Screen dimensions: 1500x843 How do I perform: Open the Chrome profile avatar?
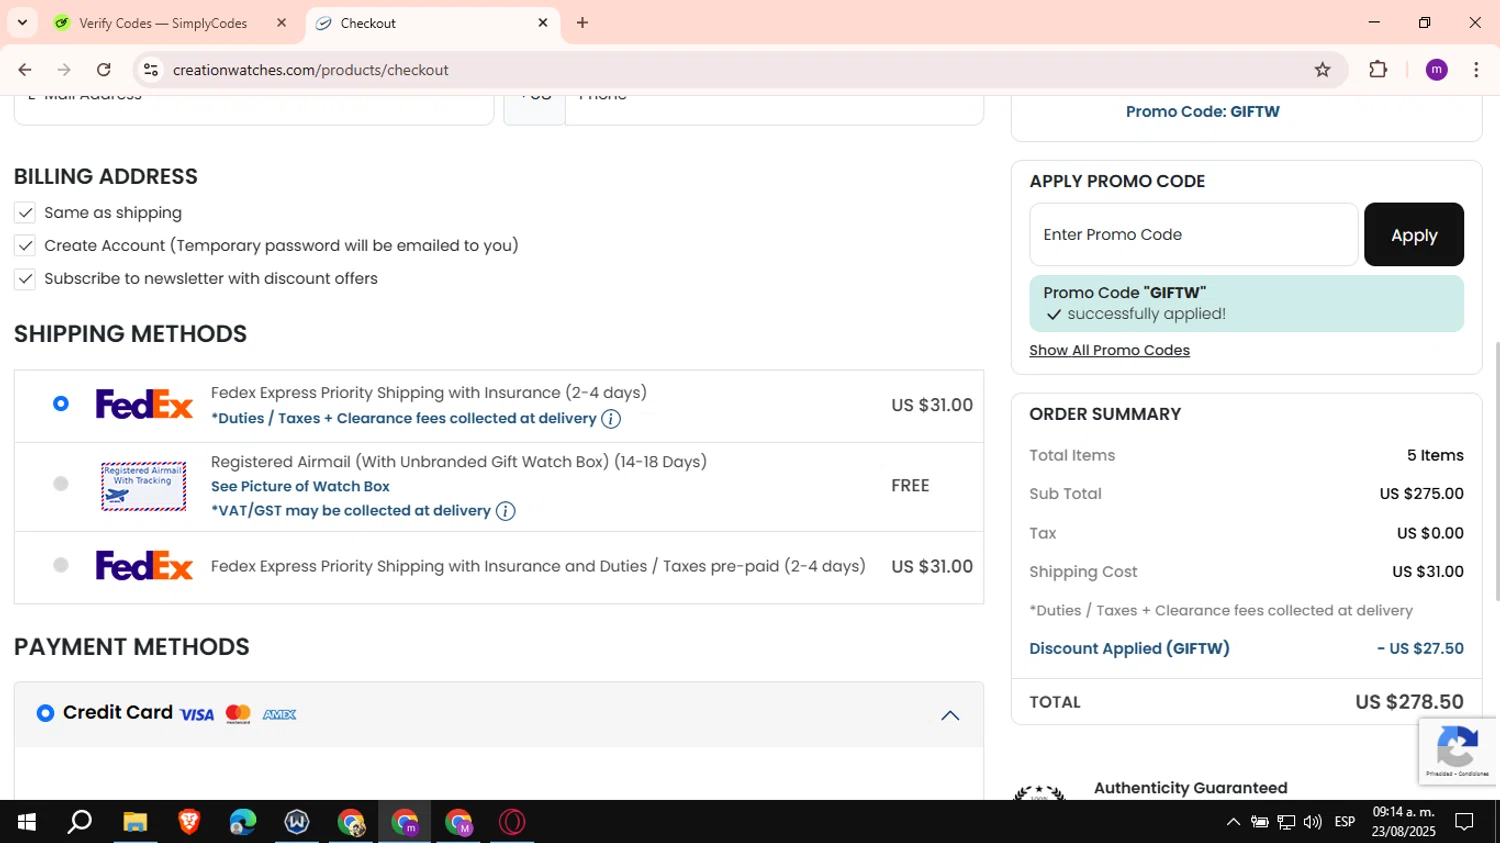click(x=1436, y=70)
